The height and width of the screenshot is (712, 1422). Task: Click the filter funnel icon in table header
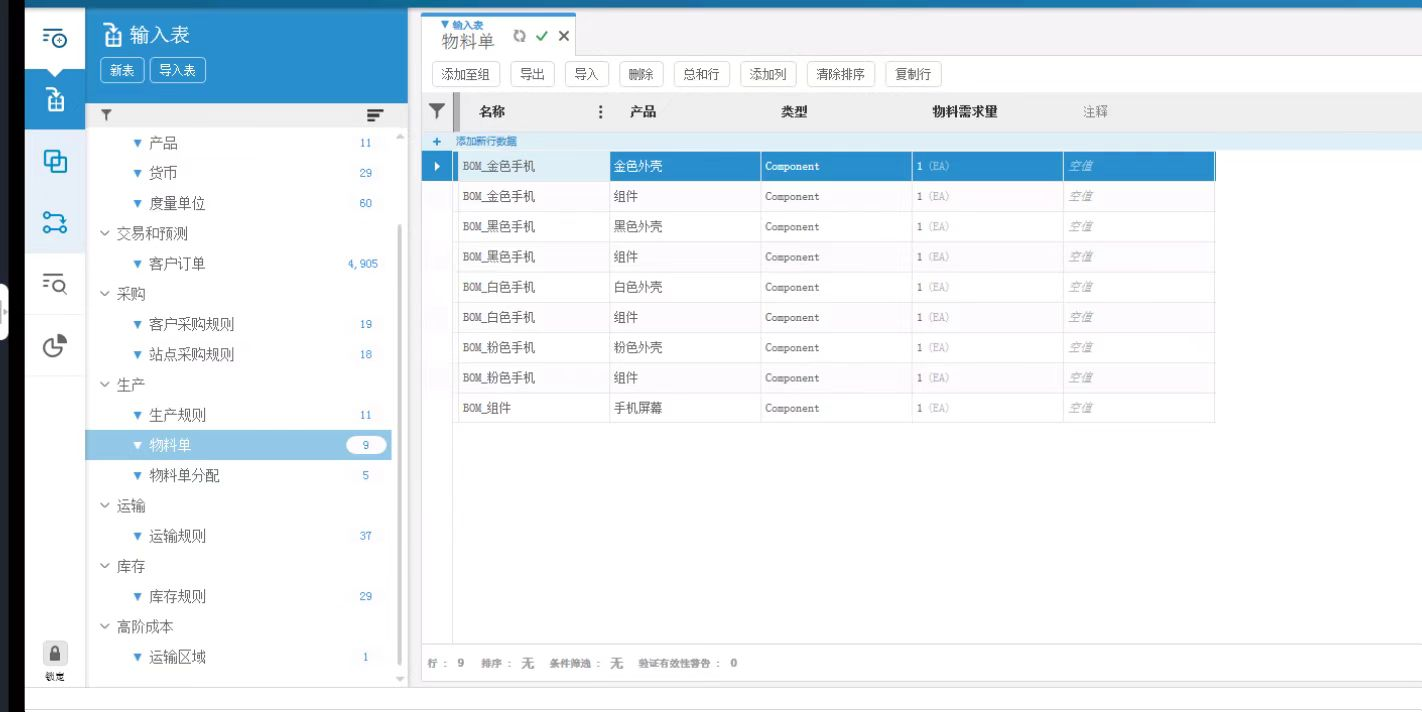[x=437, y=111]
